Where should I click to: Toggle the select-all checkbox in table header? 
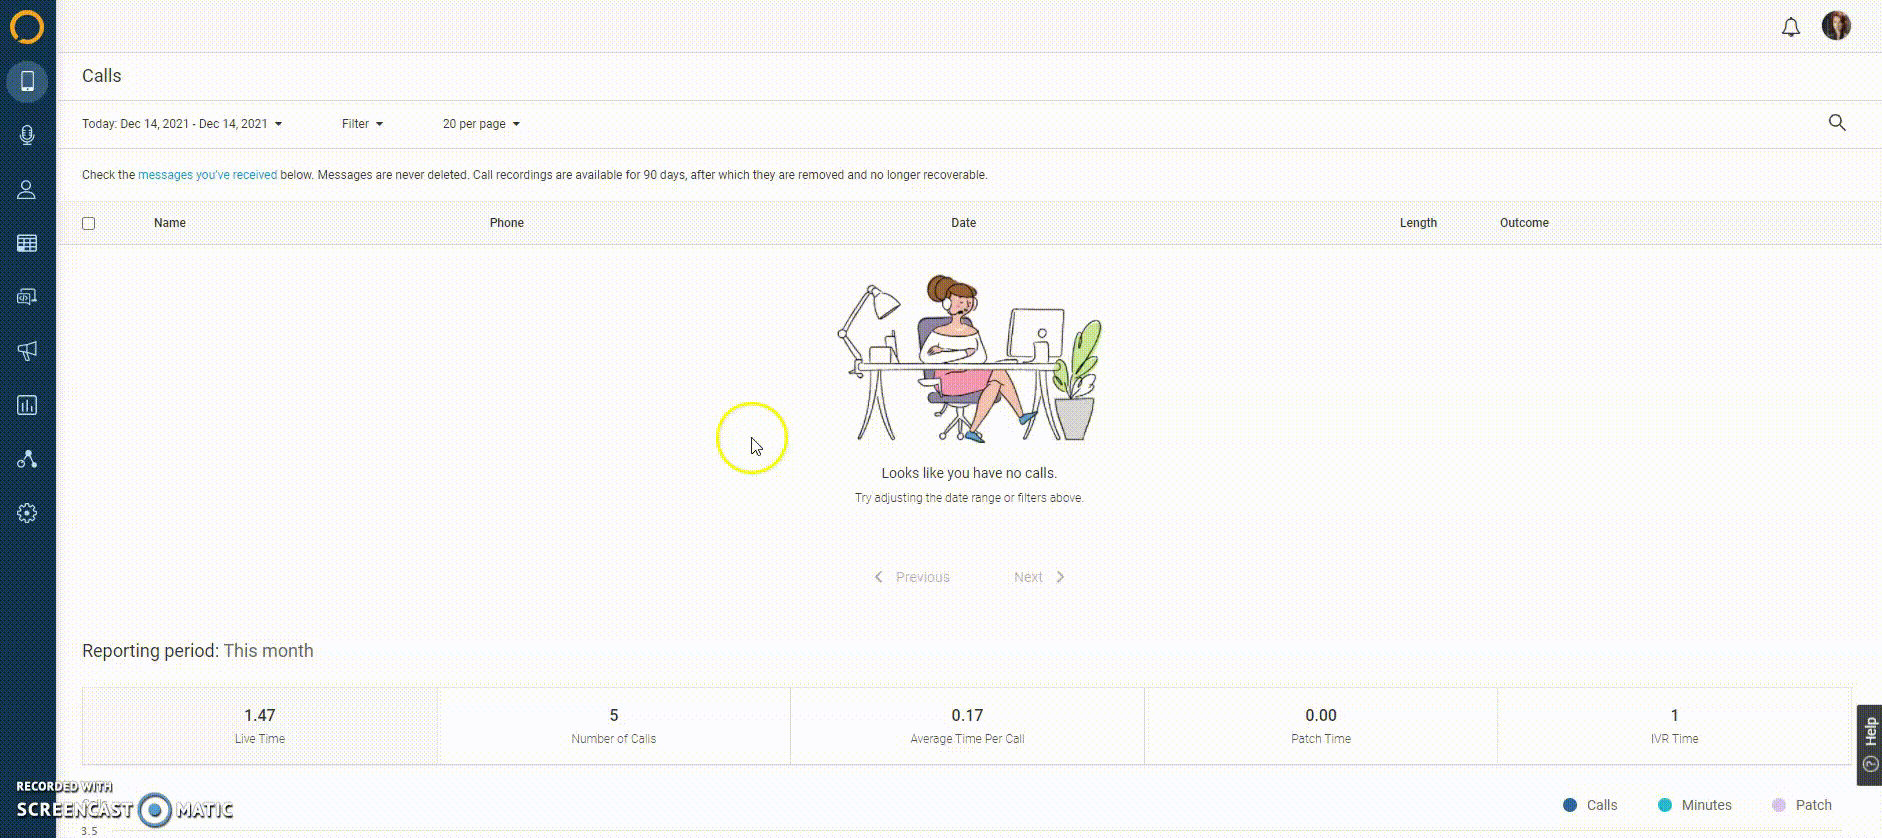coord(89,224)
